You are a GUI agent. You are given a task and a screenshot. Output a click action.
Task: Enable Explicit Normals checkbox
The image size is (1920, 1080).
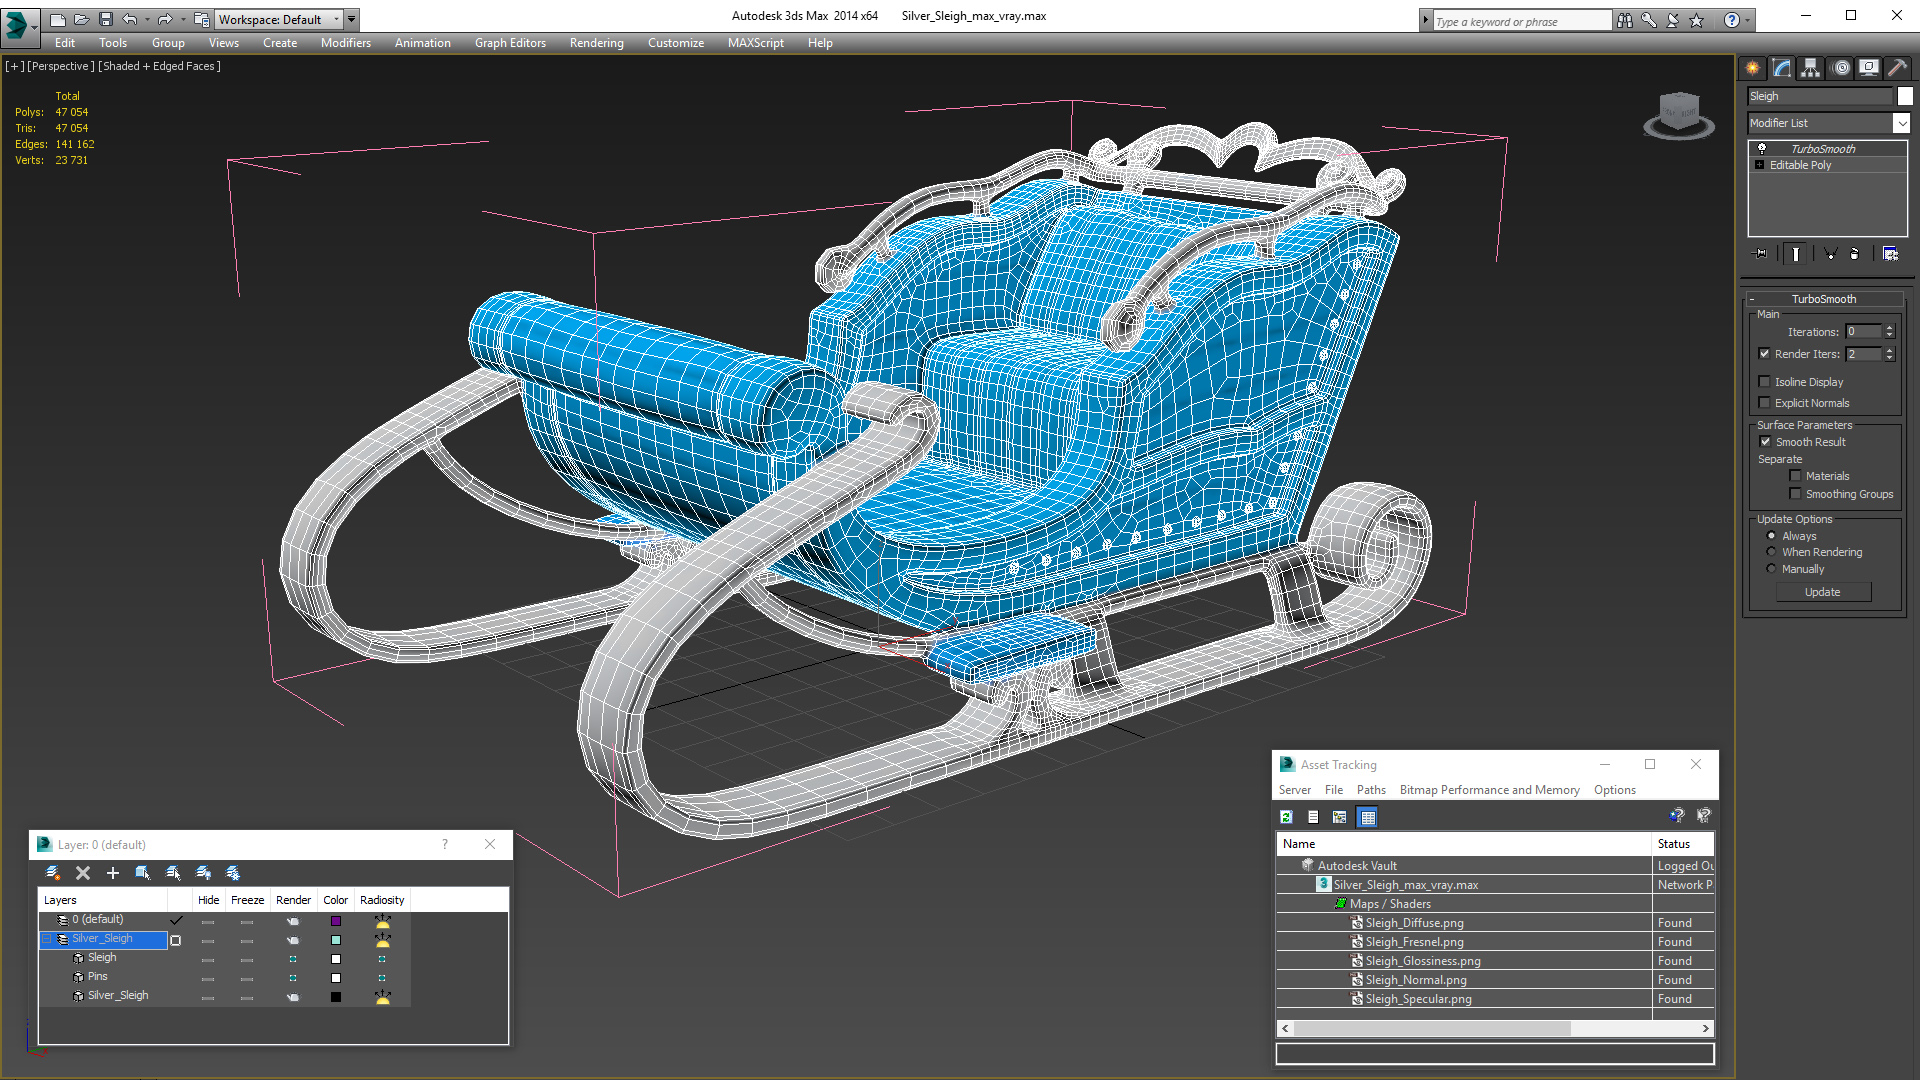(x=1765, y=403)
